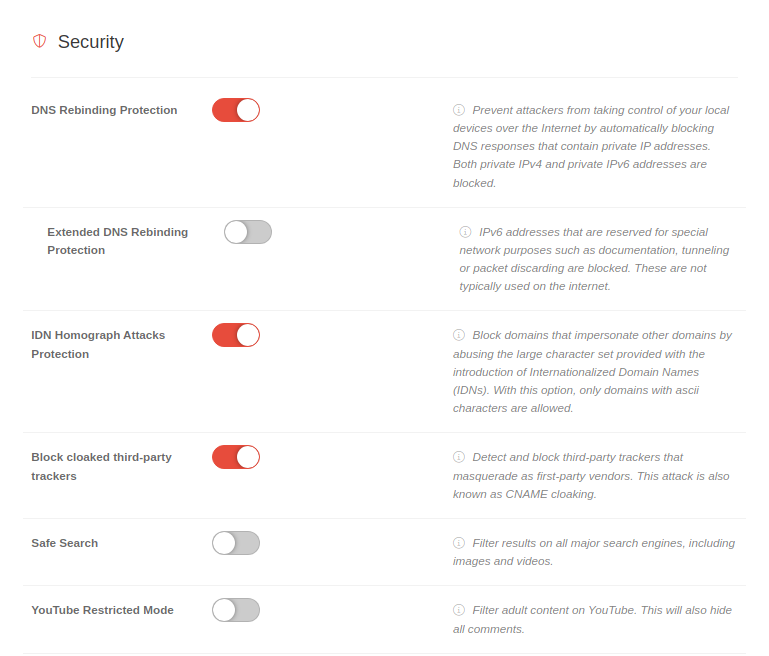
Task: Disable Block cloaked third-party trackers switch
Action: pyautogui.click(x=236, y=457)
